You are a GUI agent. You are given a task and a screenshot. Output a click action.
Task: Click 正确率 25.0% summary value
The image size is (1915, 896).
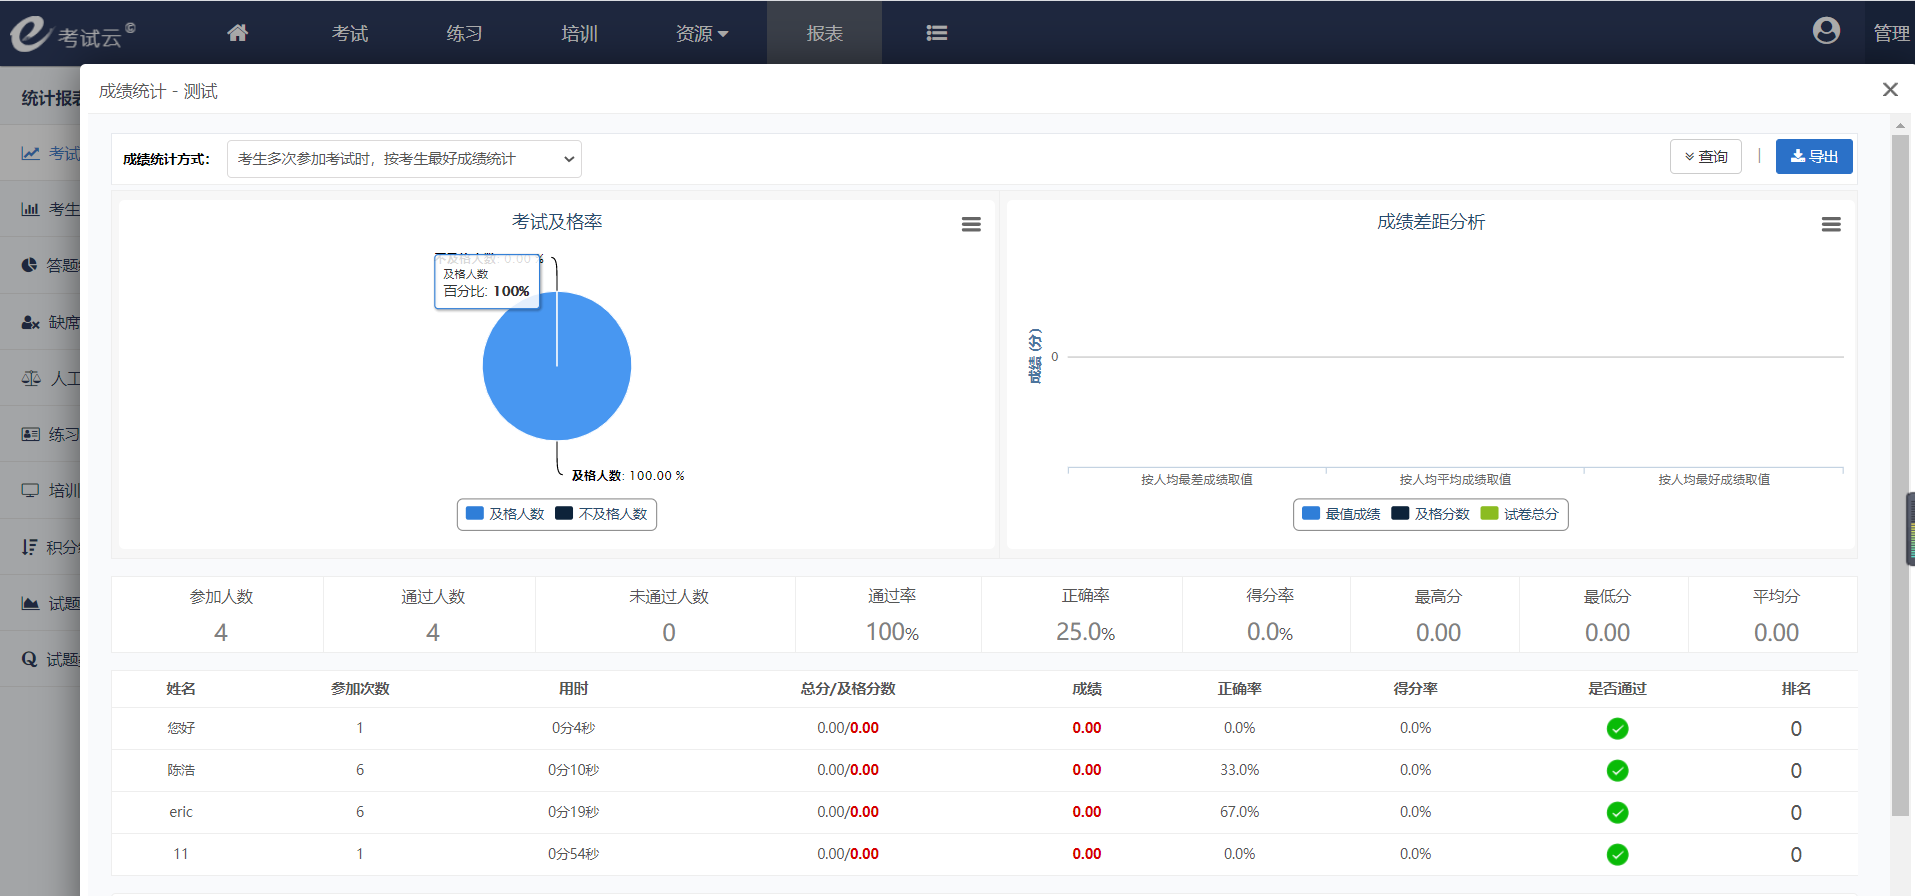(x=1085, y=632)
